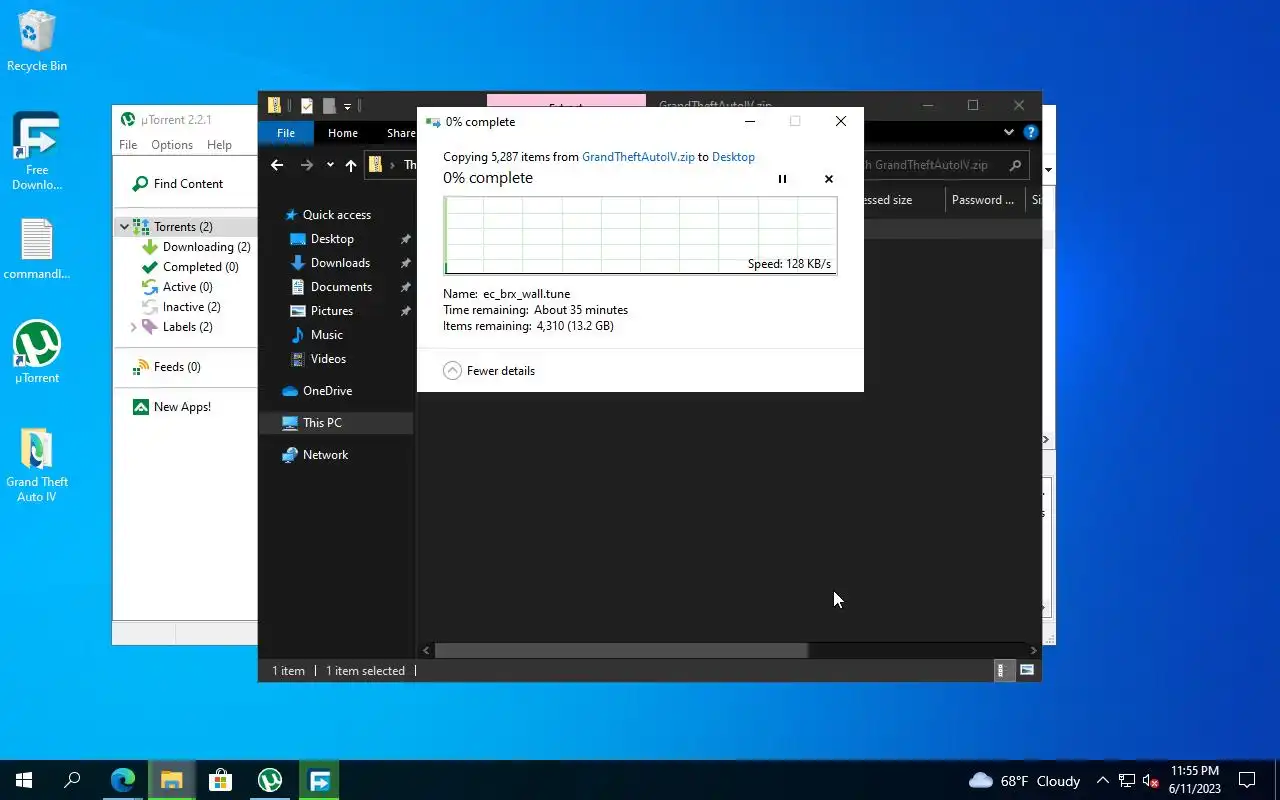Cancel the copy with the small X
This screenshot has height=800, width=1280.
[828, 179]
